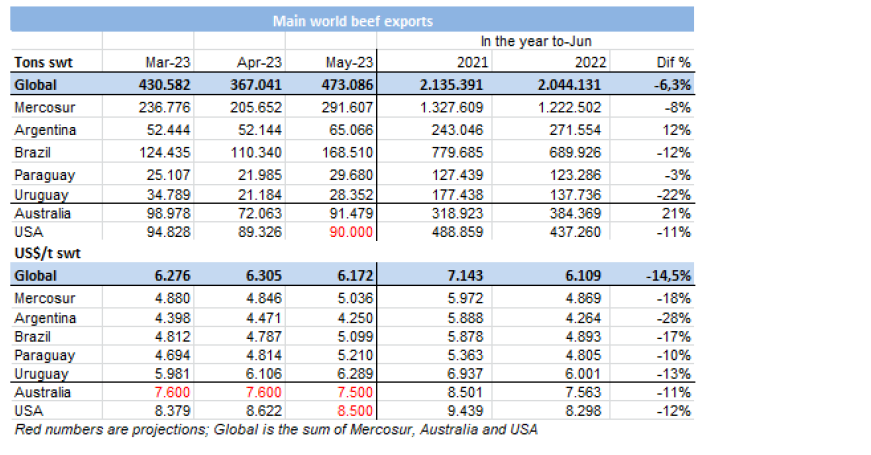This screenshot has width=871, height=455.
Task: Click the Australia difference 21% cell
Action: (677, 213)
